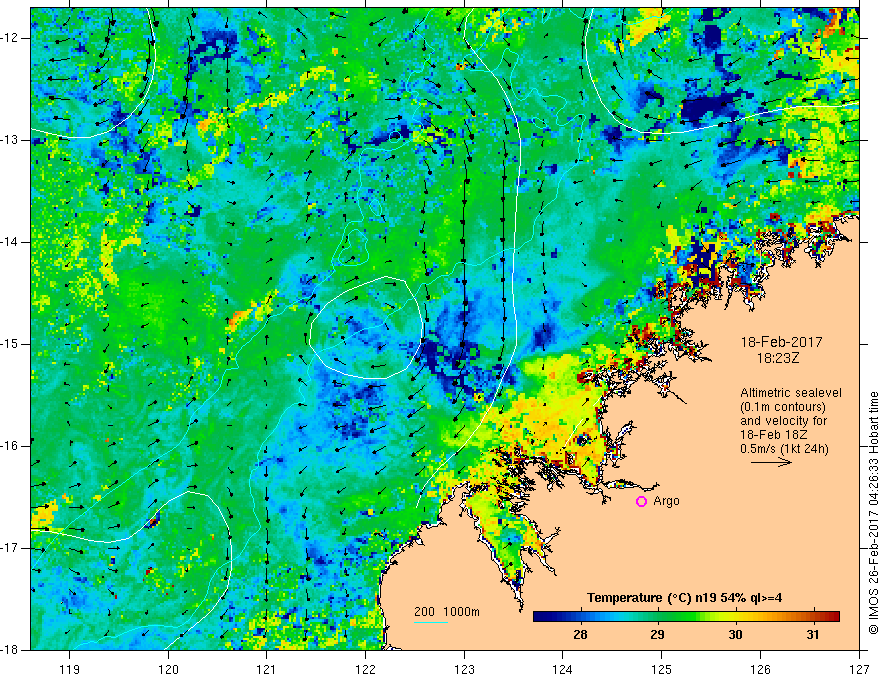Click the '0.5m/s (1kt 24h)' scale text
Image resolution: width=880 pixels, height=680 pixels.
(x=784, y=449)
